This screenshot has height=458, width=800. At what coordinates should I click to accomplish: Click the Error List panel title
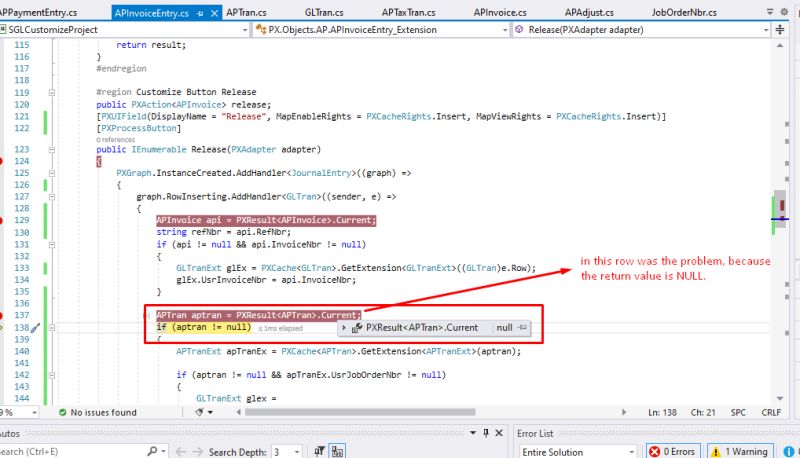(x=535, y=434)
